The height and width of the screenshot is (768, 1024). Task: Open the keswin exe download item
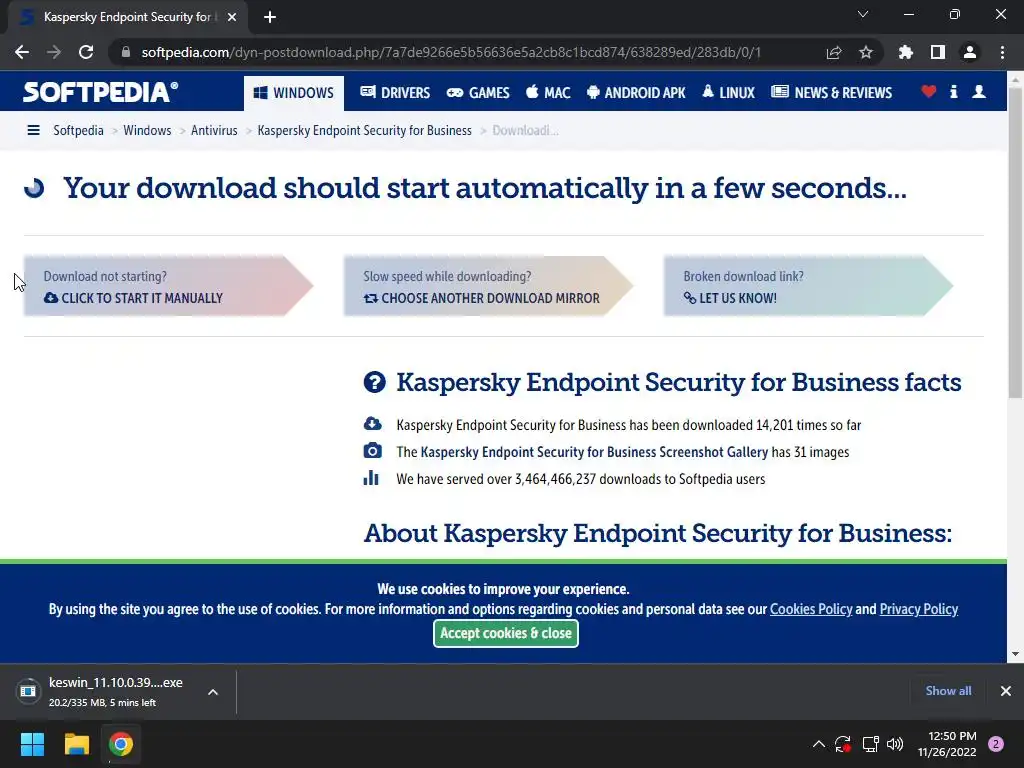[x=104, y=691]
